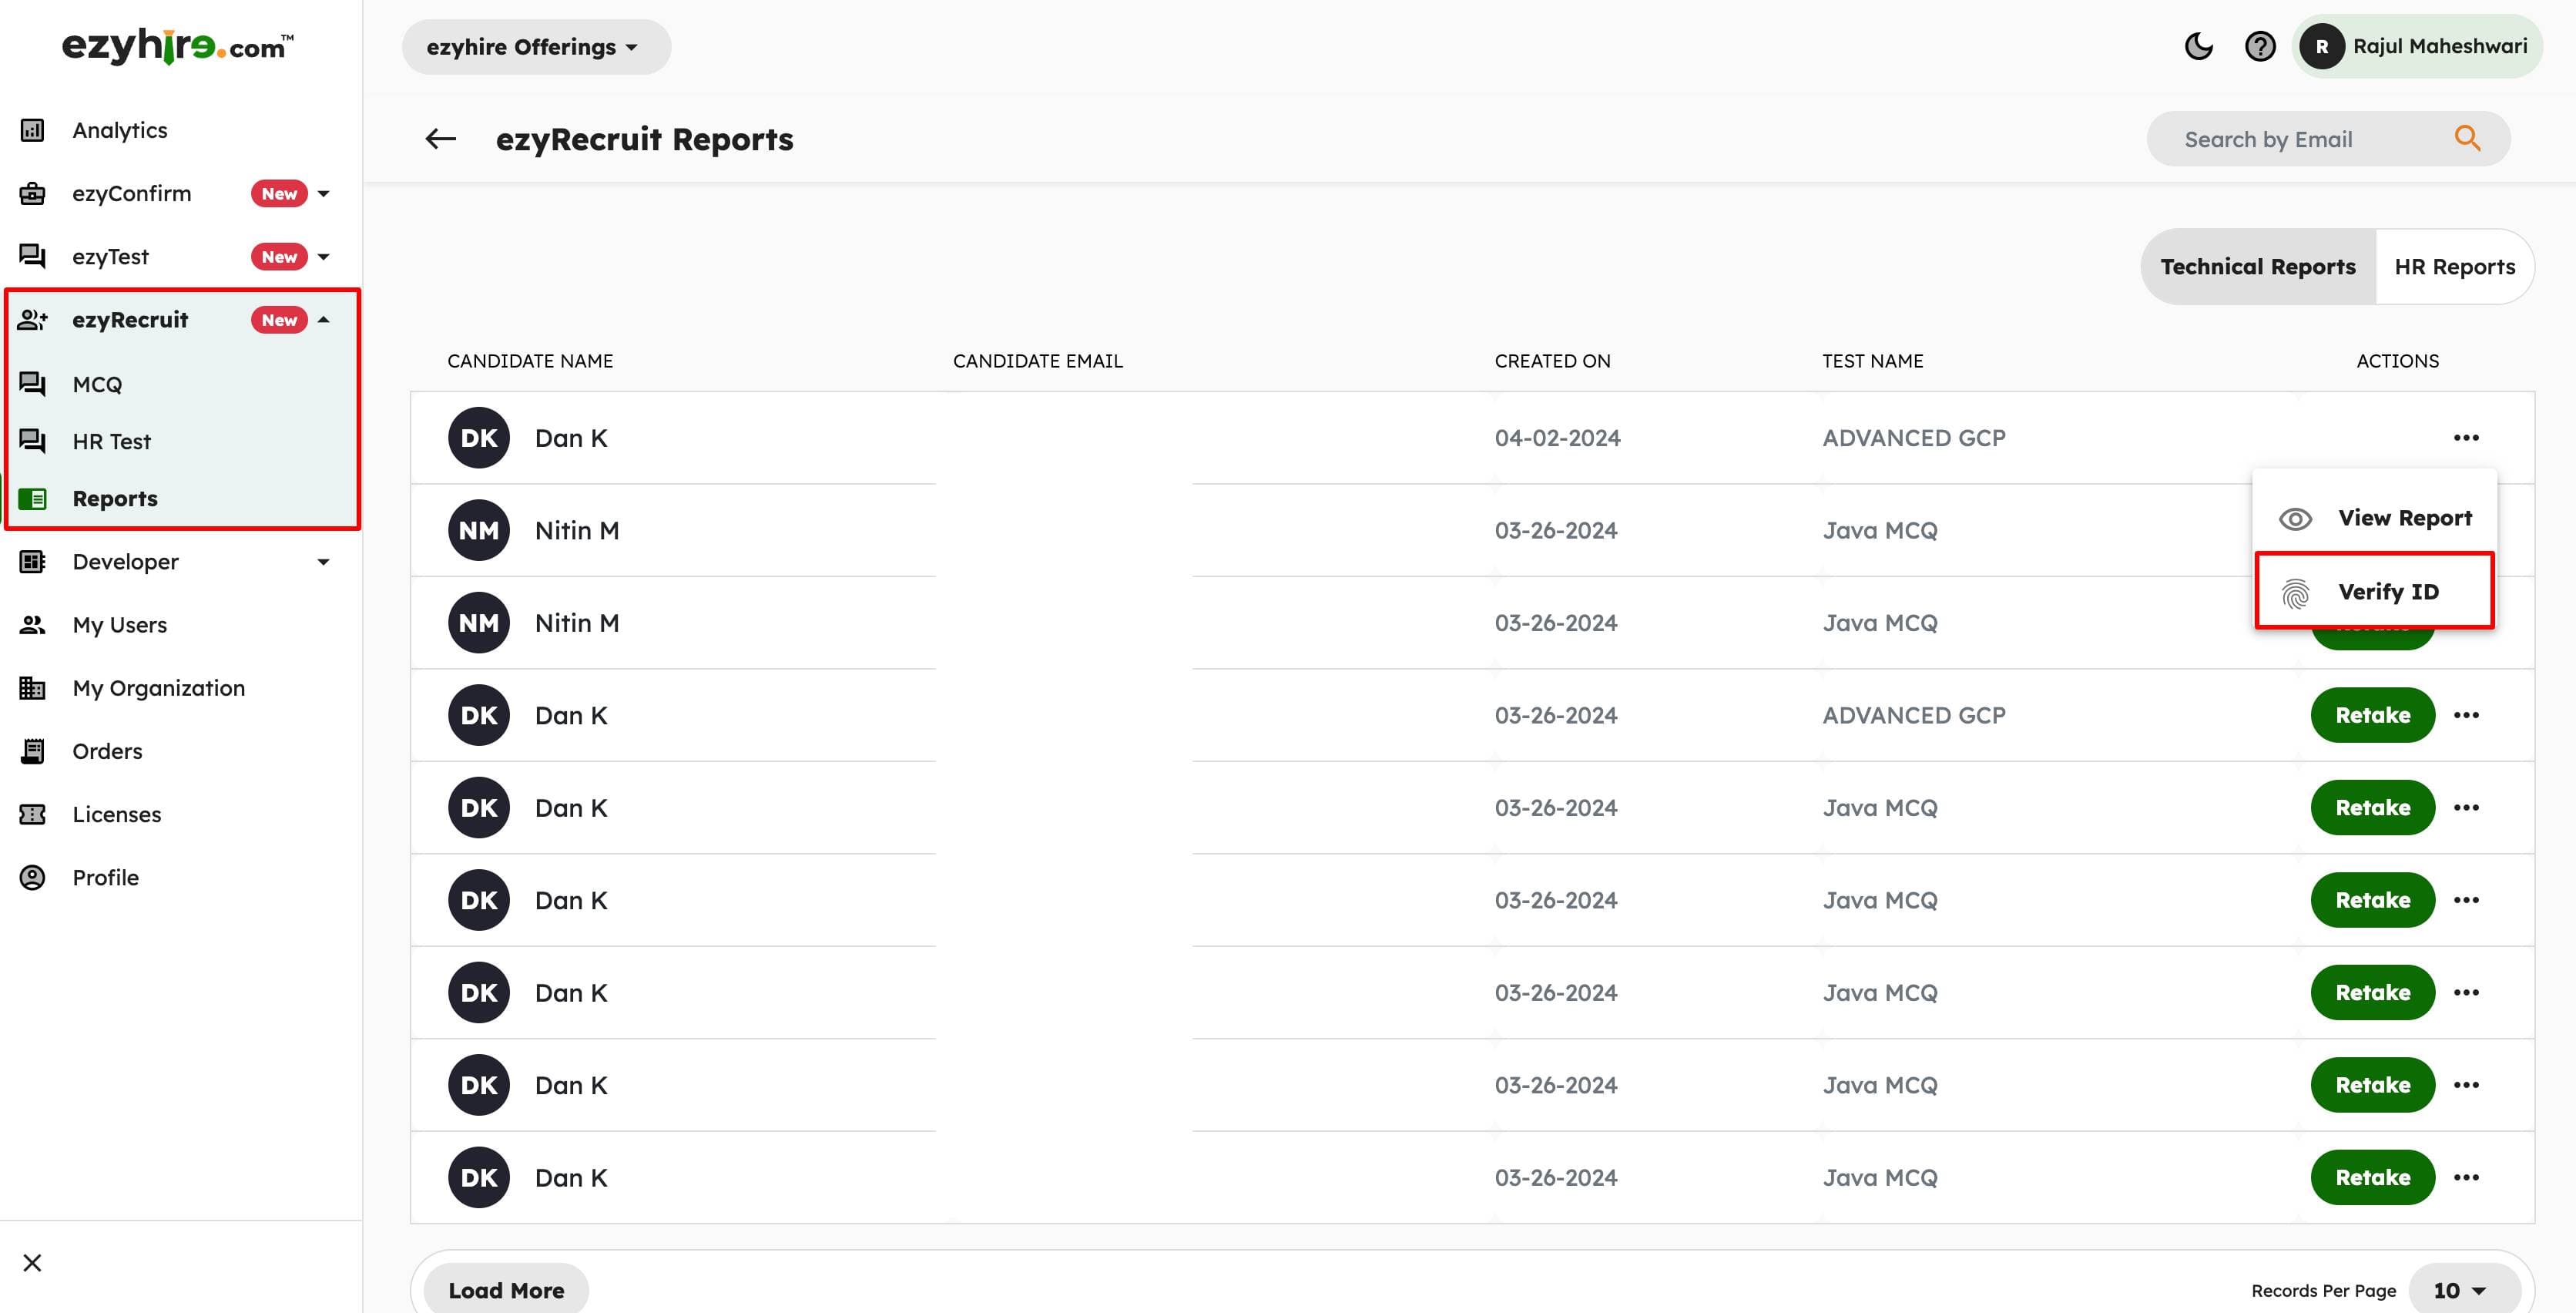Click the CANDIDATE EMAIL column header

pyautogui.click(x=1037, y=361)
